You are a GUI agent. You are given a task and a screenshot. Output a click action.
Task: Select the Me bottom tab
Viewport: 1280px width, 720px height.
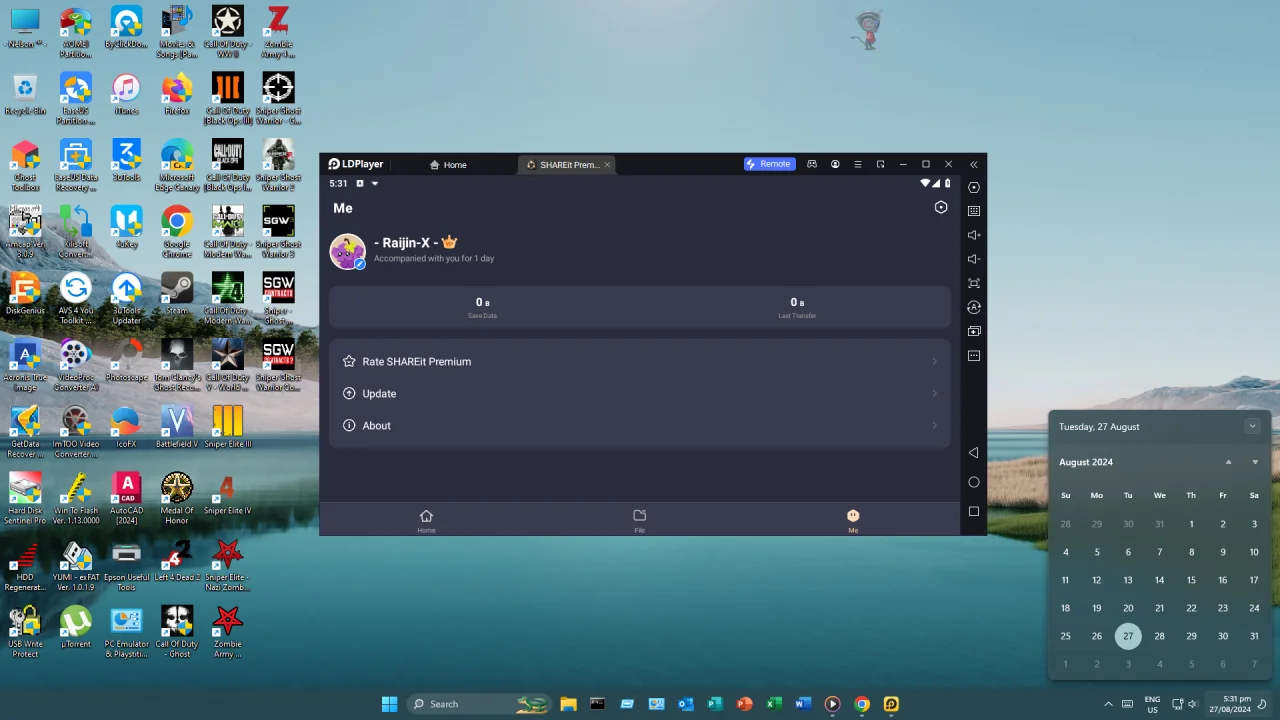853,520
